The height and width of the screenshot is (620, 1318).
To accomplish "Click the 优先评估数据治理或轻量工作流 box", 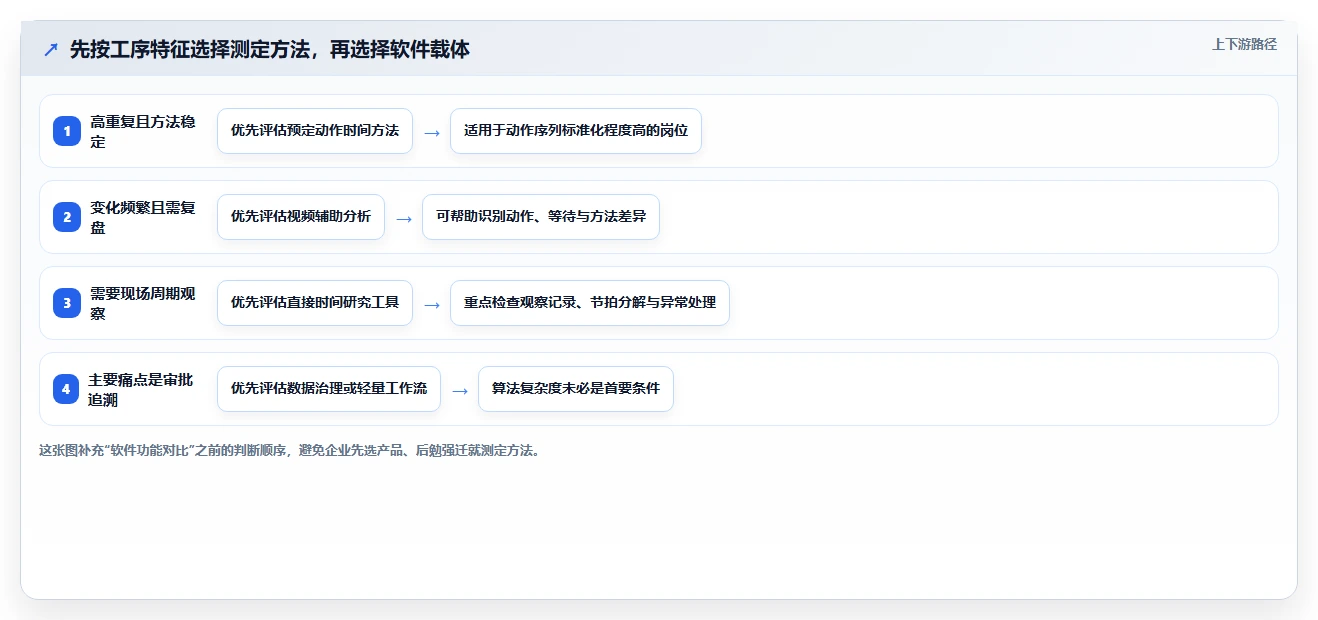I will (x=329, y=389).
